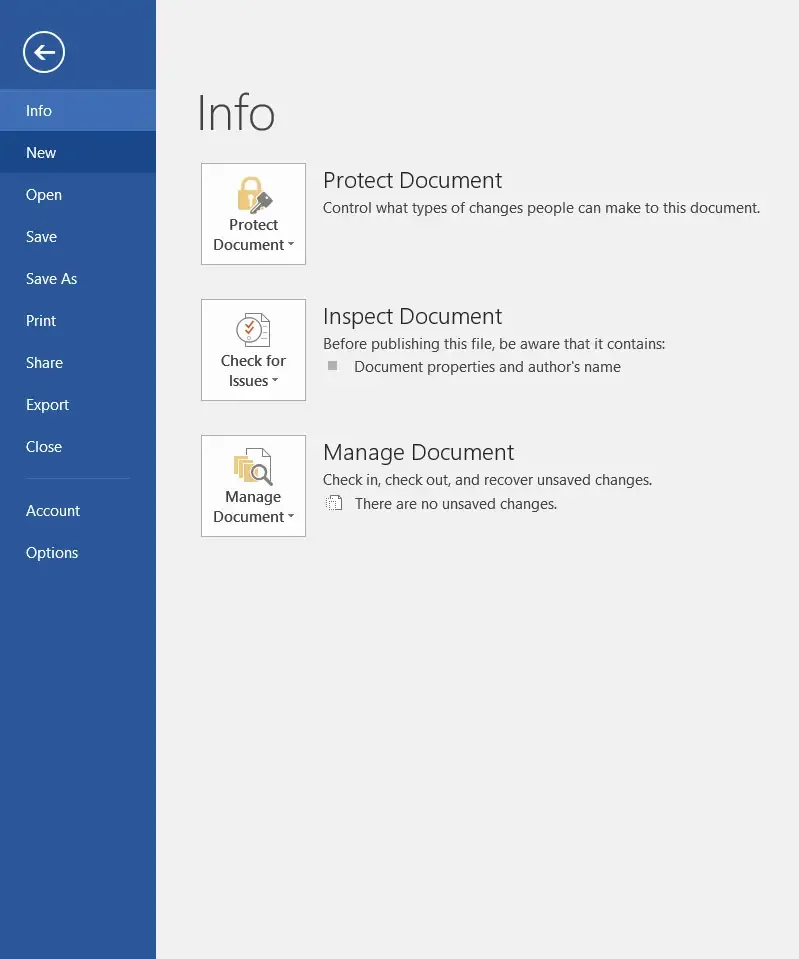Click the Protect Document heading

pyautogui.click(x=412, y=180)
